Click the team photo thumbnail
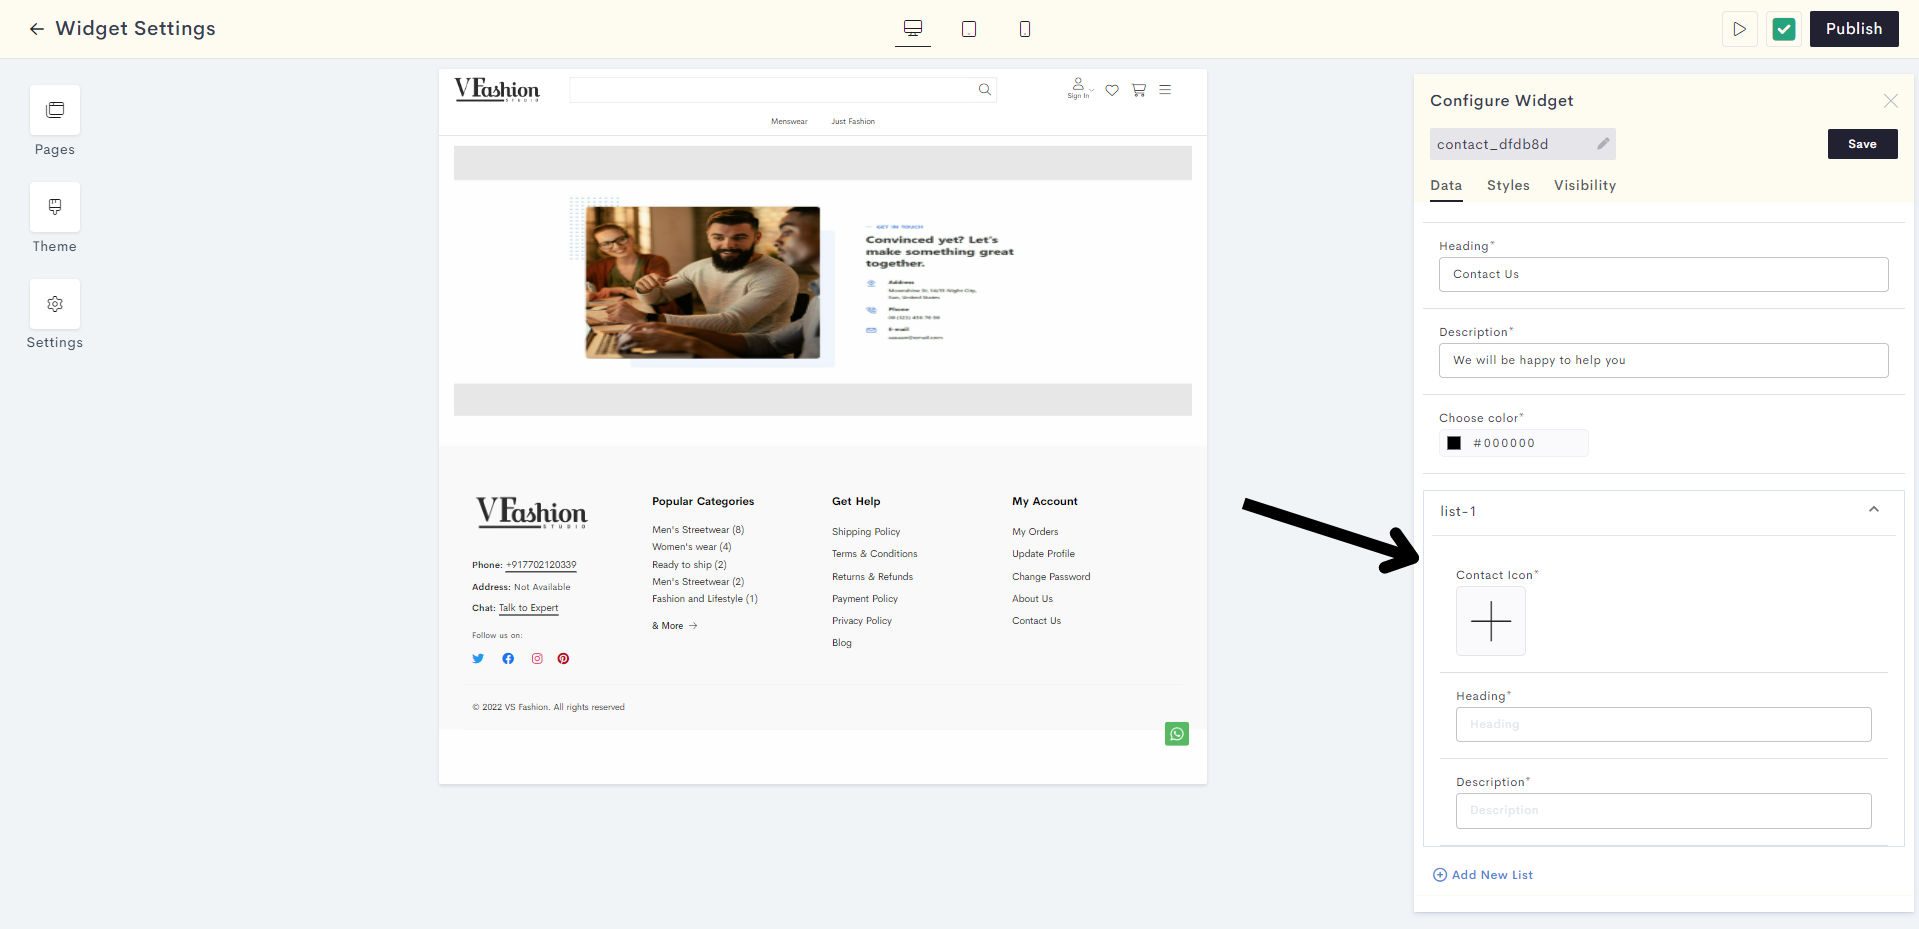This screenshot has height=929, width=1919. (703, 283)
